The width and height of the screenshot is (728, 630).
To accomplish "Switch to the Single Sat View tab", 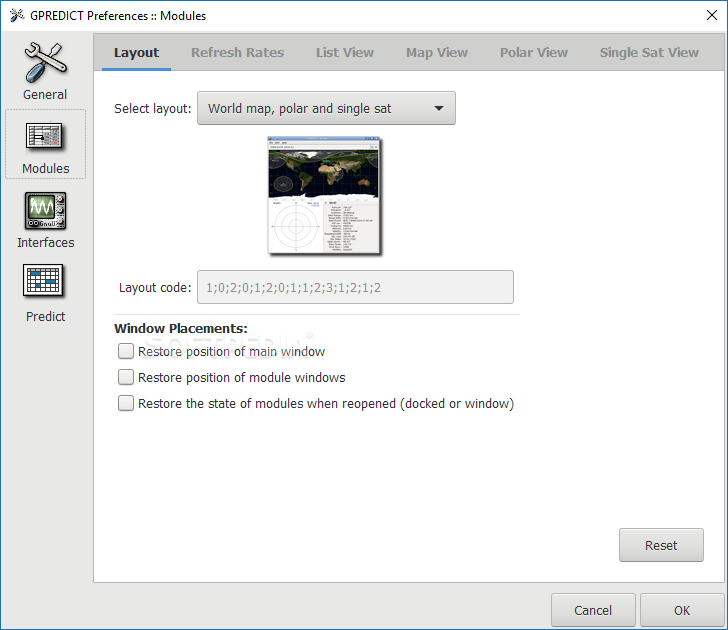I will [x=649, y=52].
